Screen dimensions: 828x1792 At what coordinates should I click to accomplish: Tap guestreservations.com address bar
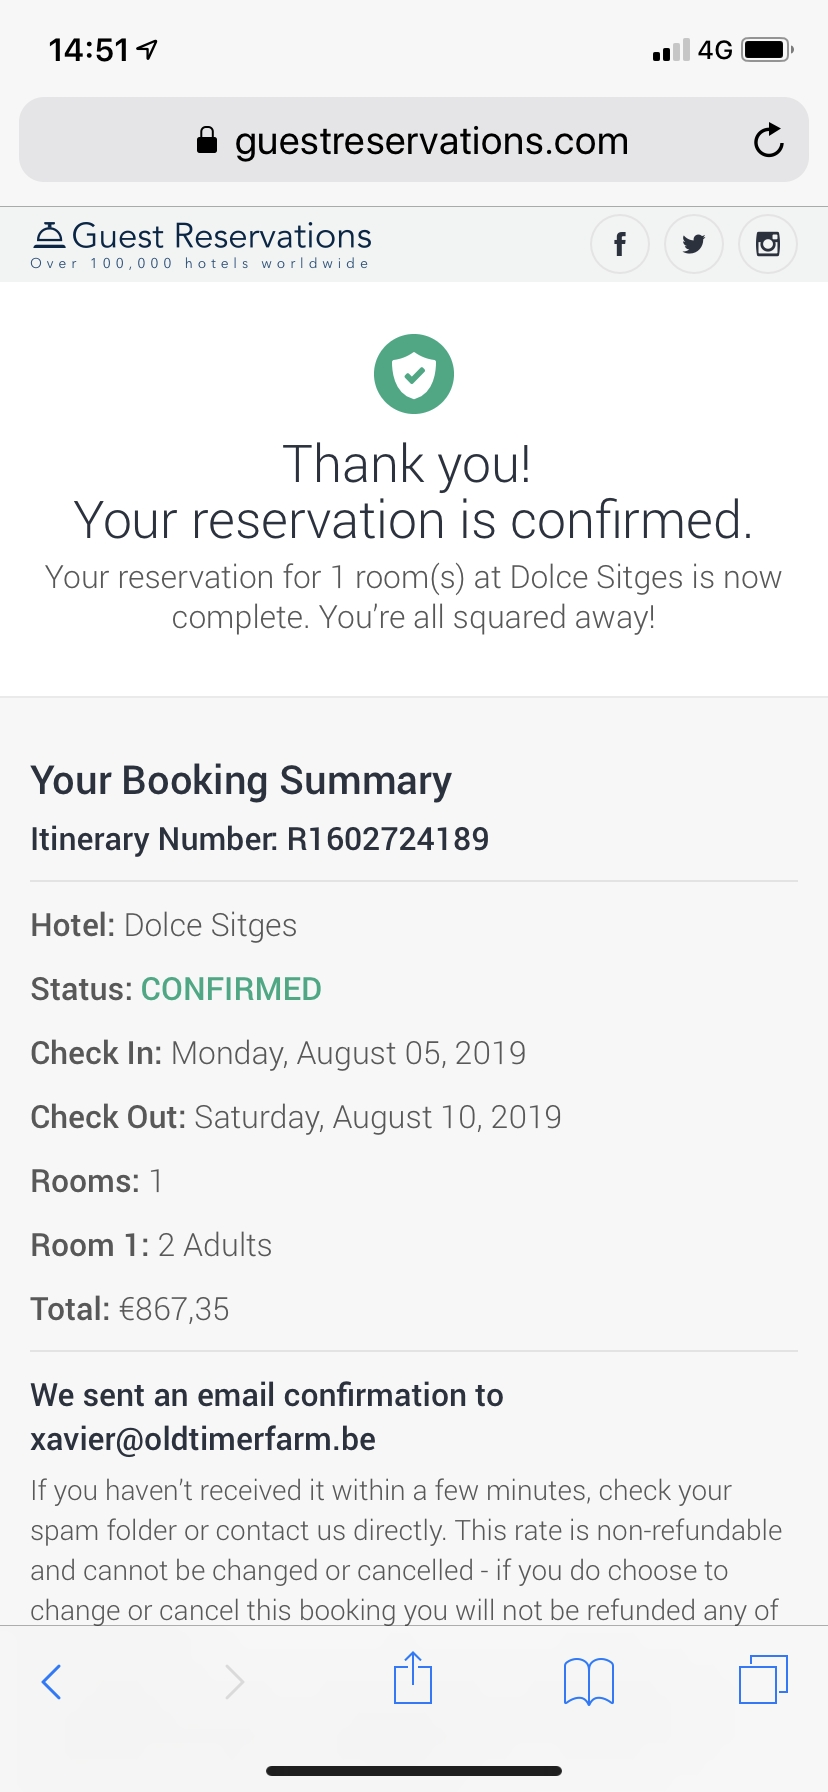pos(431,141)
